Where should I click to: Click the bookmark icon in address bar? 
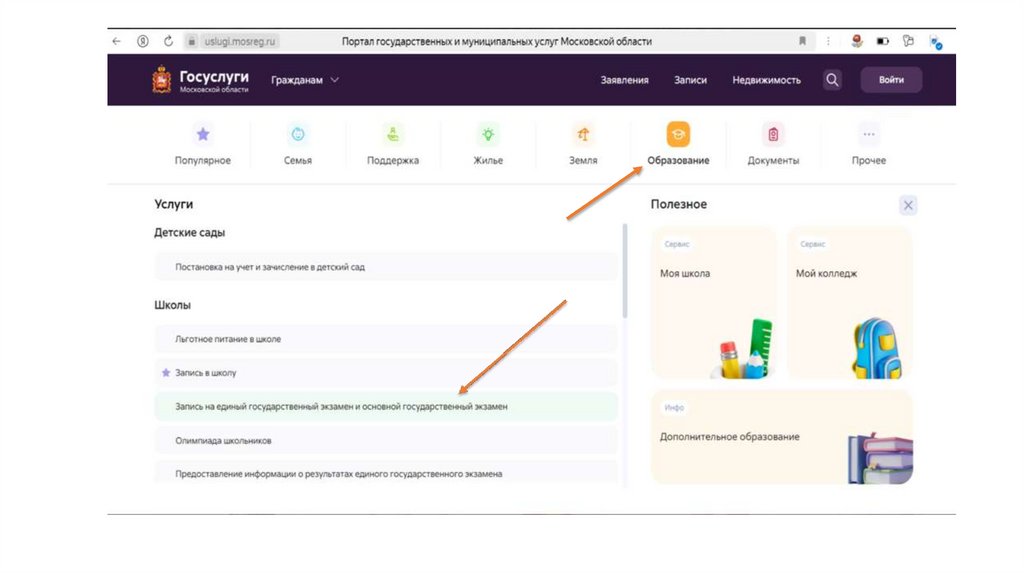point(803,41)
